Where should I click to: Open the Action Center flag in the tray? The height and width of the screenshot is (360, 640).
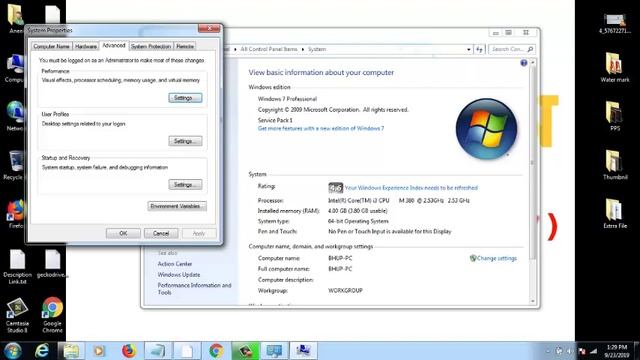click(582, 351)
